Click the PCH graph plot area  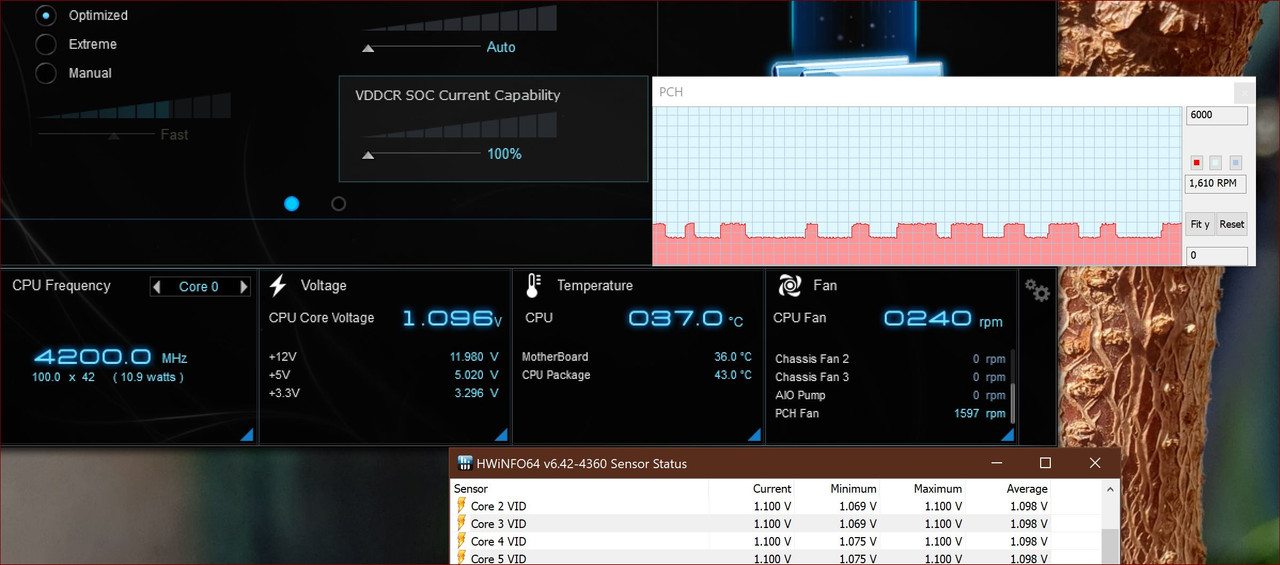click(x=916, y=185)
